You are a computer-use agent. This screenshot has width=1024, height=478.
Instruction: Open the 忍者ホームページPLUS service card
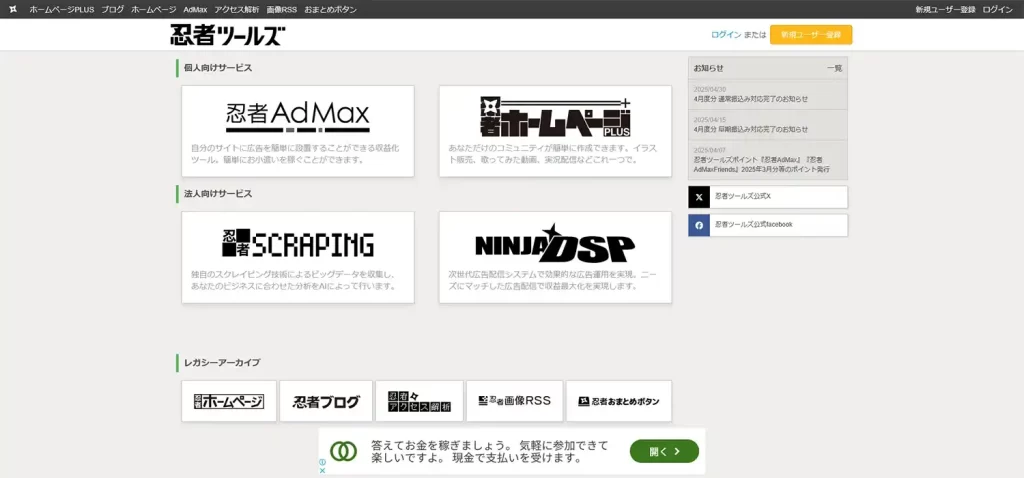point(555,131)
